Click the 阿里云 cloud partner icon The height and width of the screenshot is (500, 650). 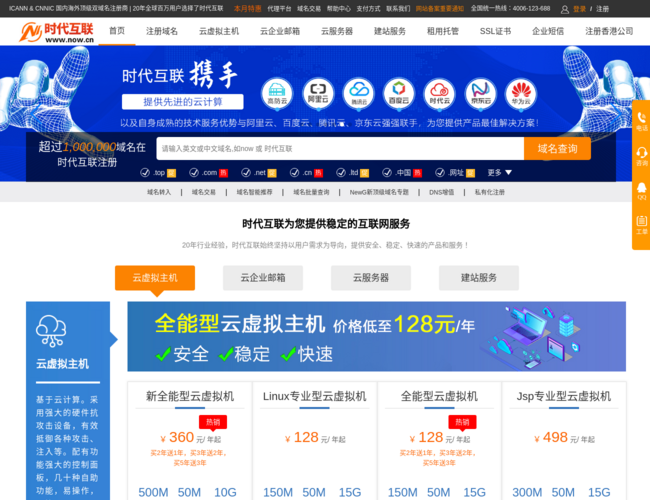pyautogui.click(x=318, y=93)
